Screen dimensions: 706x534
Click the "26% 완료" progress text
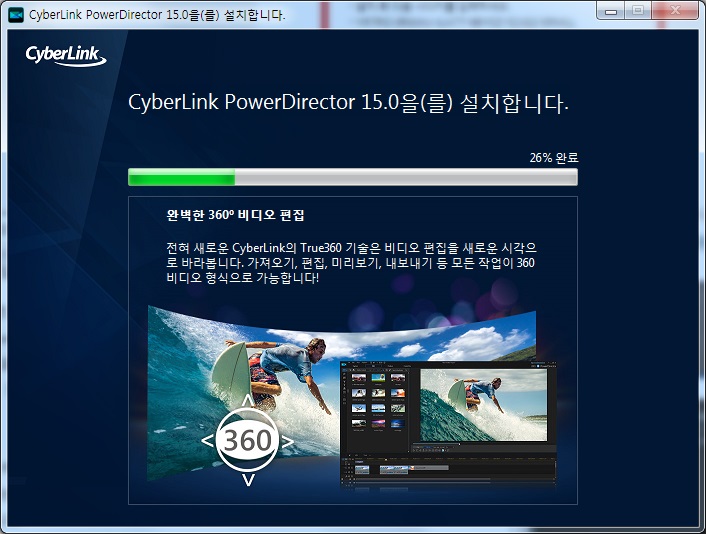pos(554,158)
